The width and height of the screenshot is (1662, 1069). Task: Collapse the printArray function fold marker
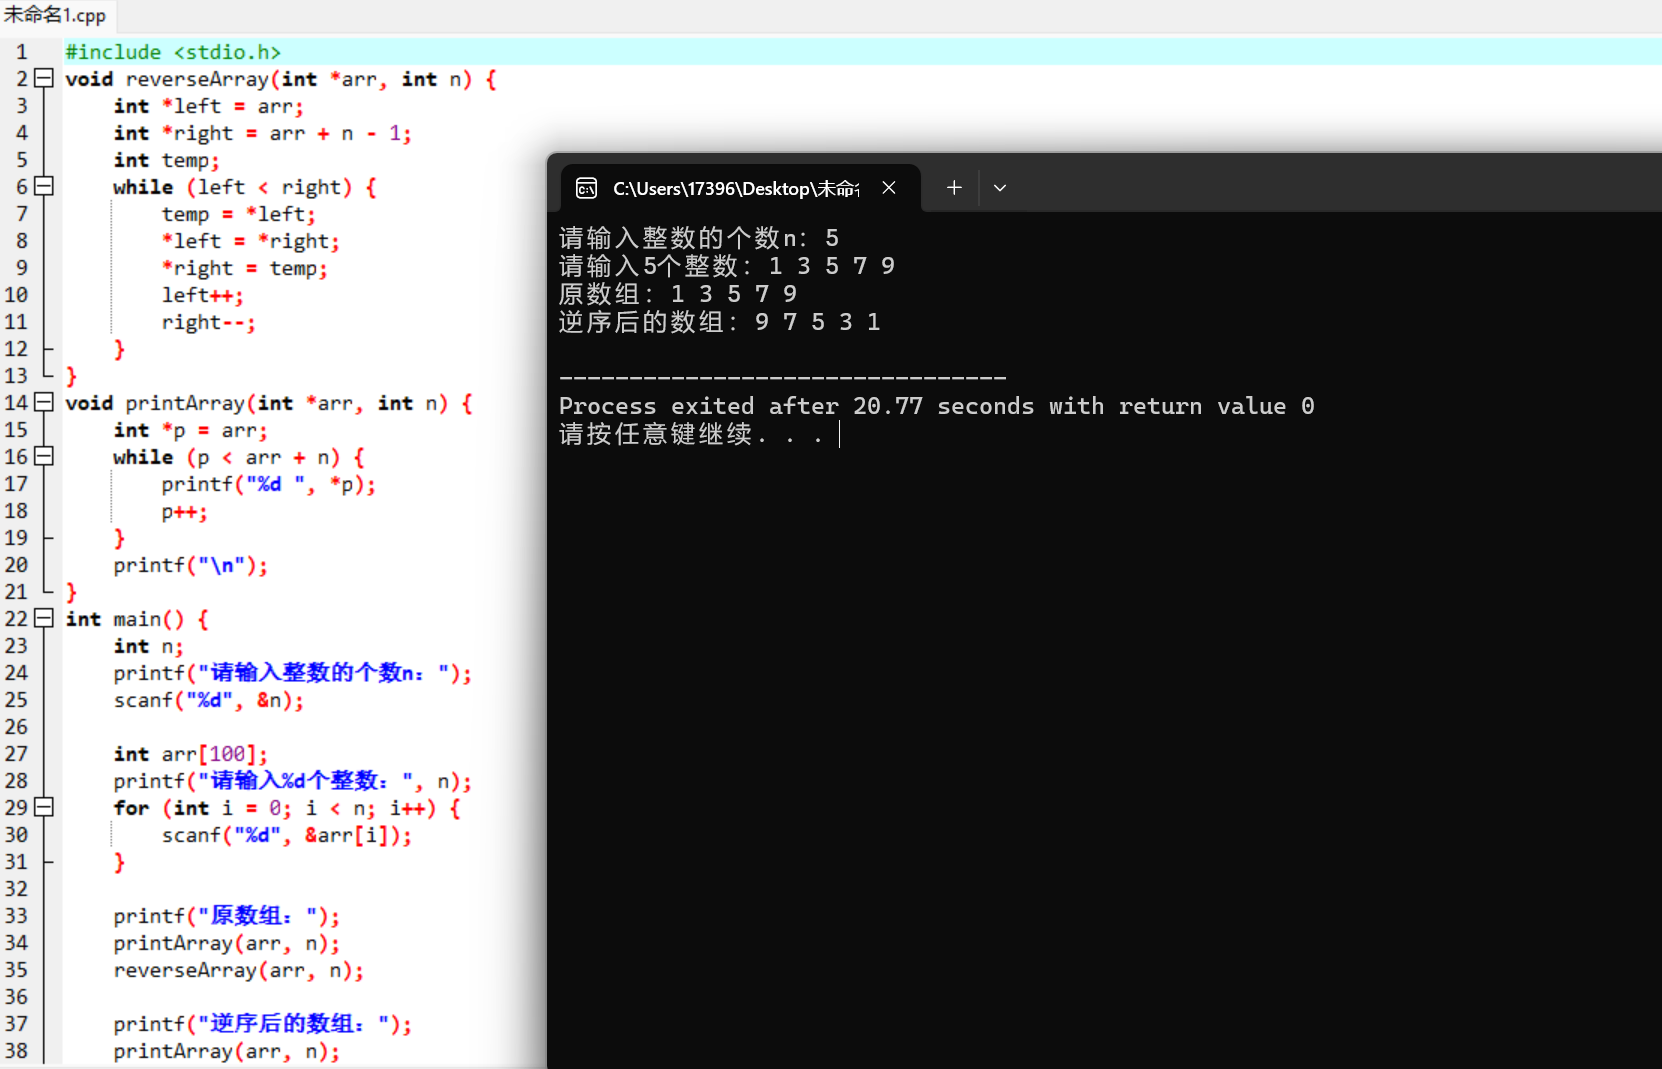(x=43, y=402)
